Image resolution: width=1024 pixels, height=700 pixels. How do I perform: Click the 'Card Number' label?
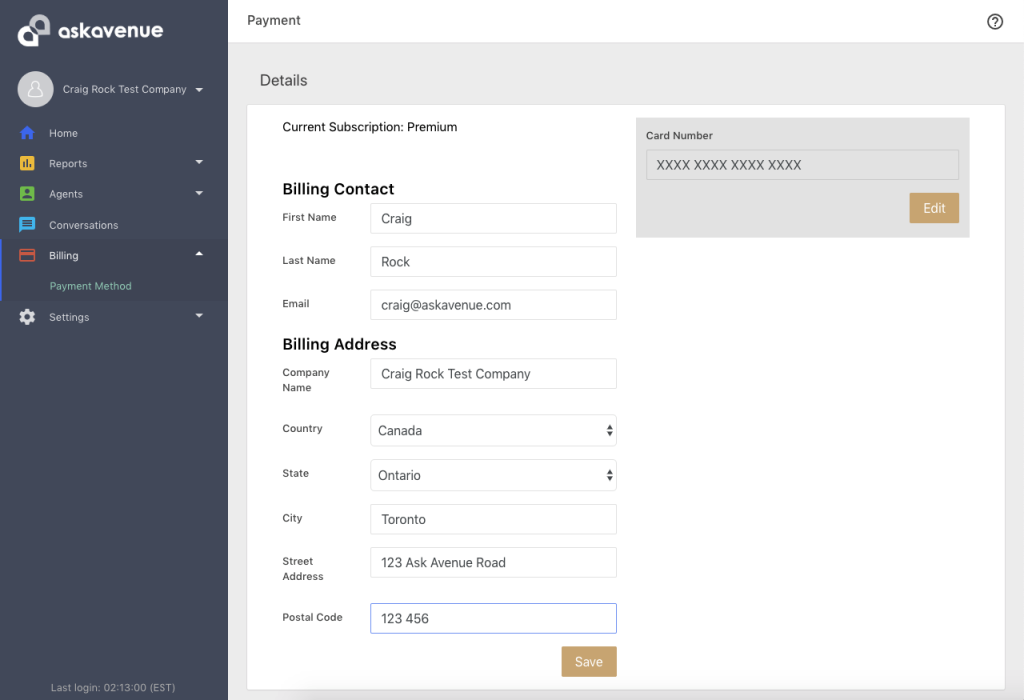coord(679,135)
